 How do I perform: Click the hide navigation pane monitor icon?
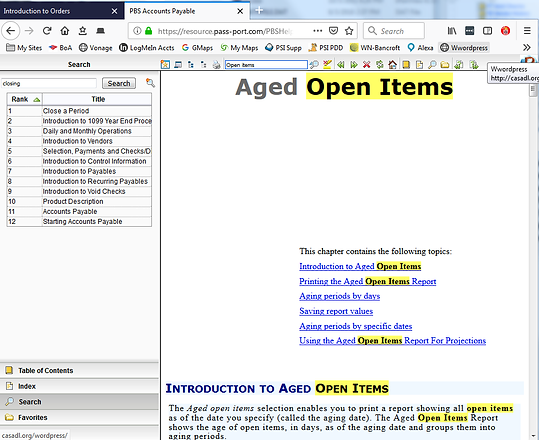point(178,65)
